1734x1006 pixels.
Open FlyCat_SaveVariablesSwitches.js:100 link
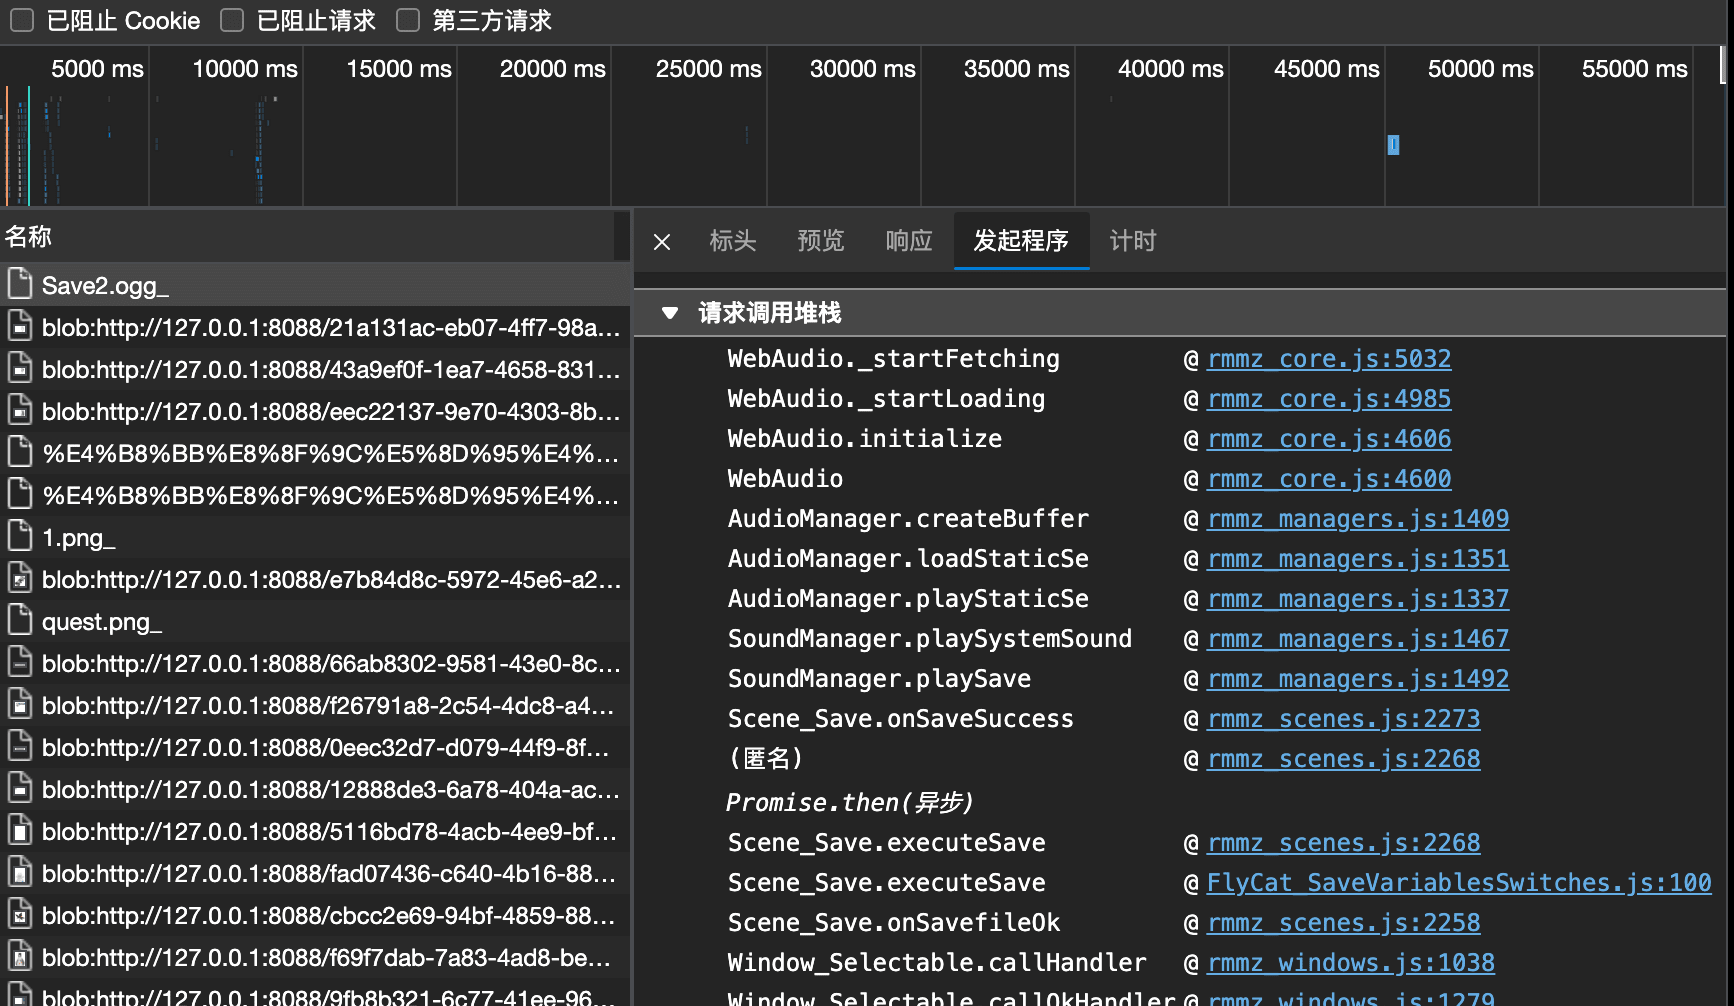1459,883
